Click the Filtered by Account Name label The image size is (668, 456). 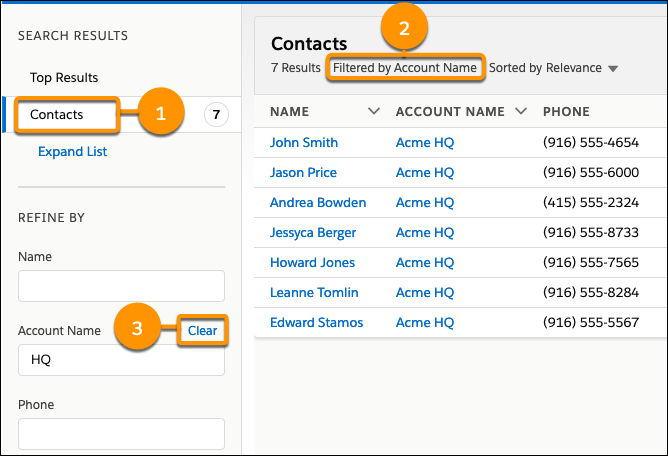pos(405,68)
